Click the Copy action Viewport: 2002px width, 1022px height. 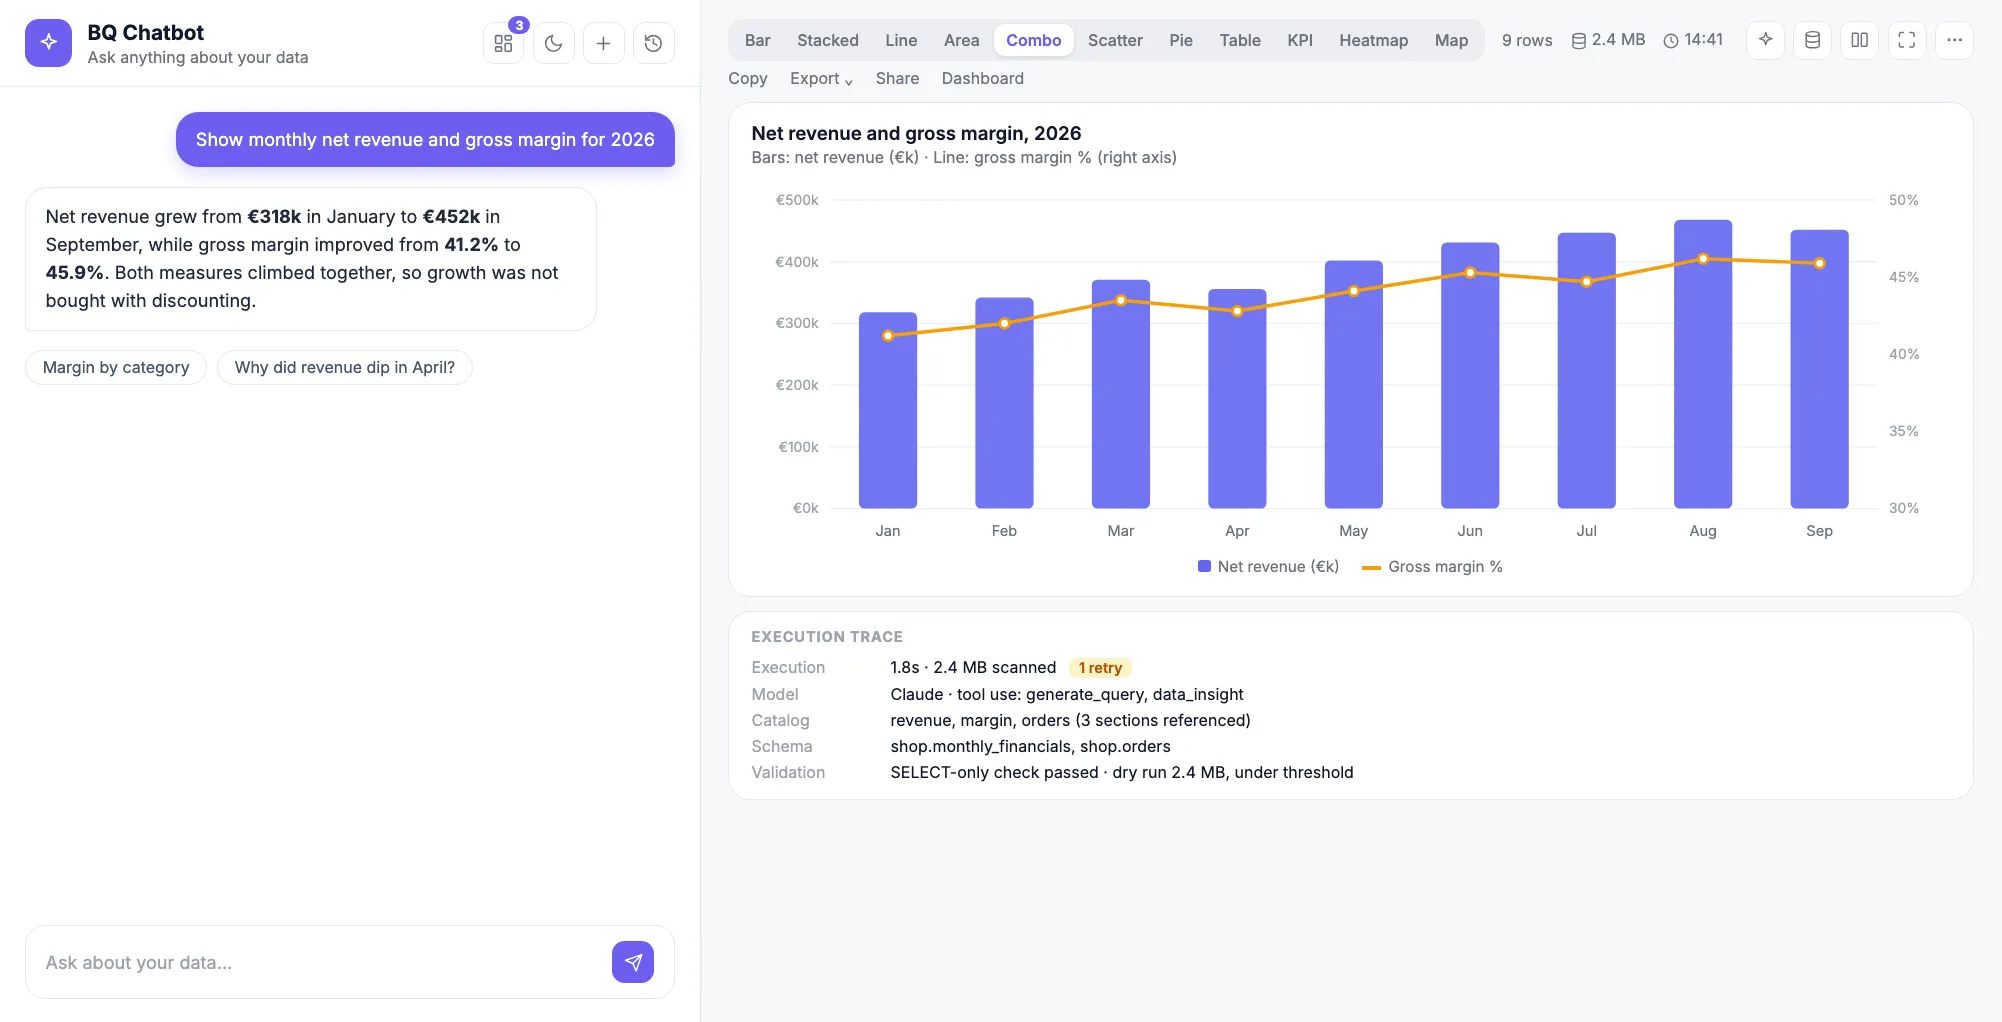pos(748,78)
